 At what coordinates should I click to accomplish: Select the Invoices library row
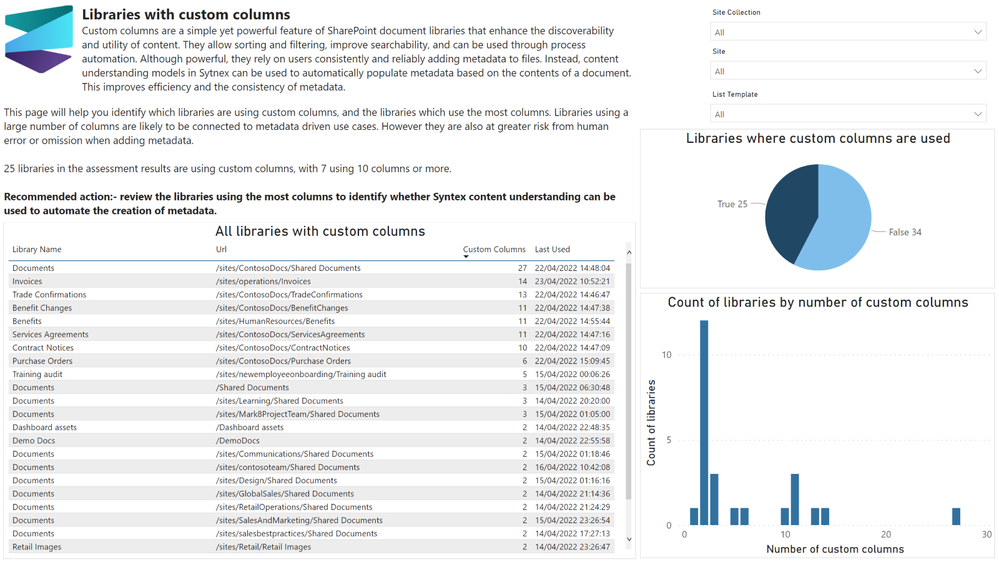coord(311,281)
